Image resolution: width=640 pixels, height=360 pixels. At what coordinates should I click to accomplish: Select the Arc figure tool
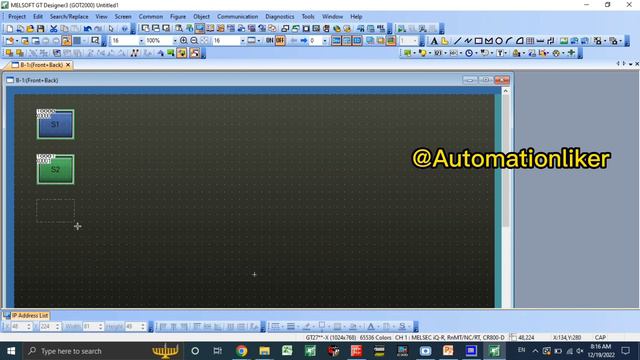coord(509,41)
